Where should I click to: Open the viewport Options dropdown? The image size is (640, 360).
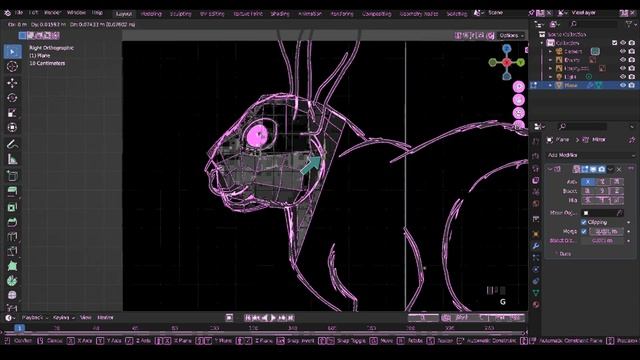(x=511, y=36)
